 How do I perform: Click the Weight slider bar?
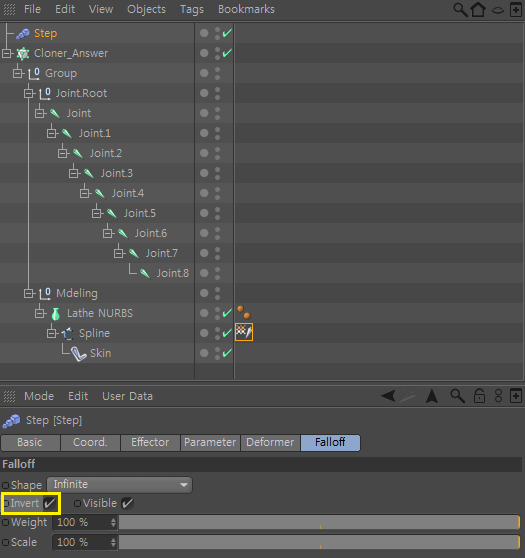(319, 522)
